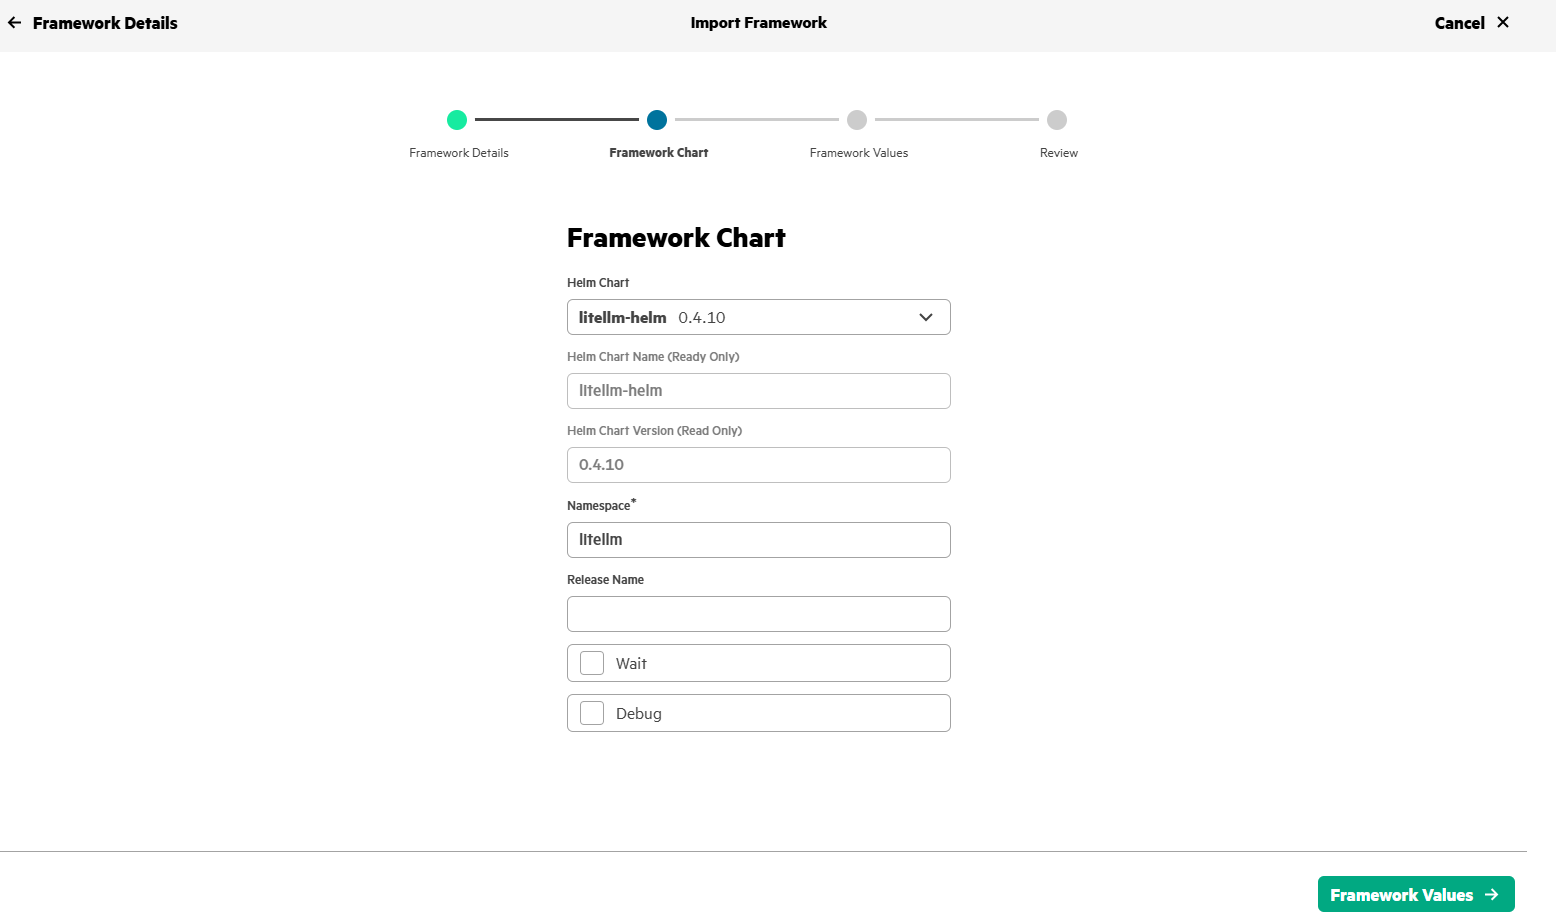This screenshot has width=1556, height=919.
Task: Jump to the Review step label
Action: coord(1059,153)
